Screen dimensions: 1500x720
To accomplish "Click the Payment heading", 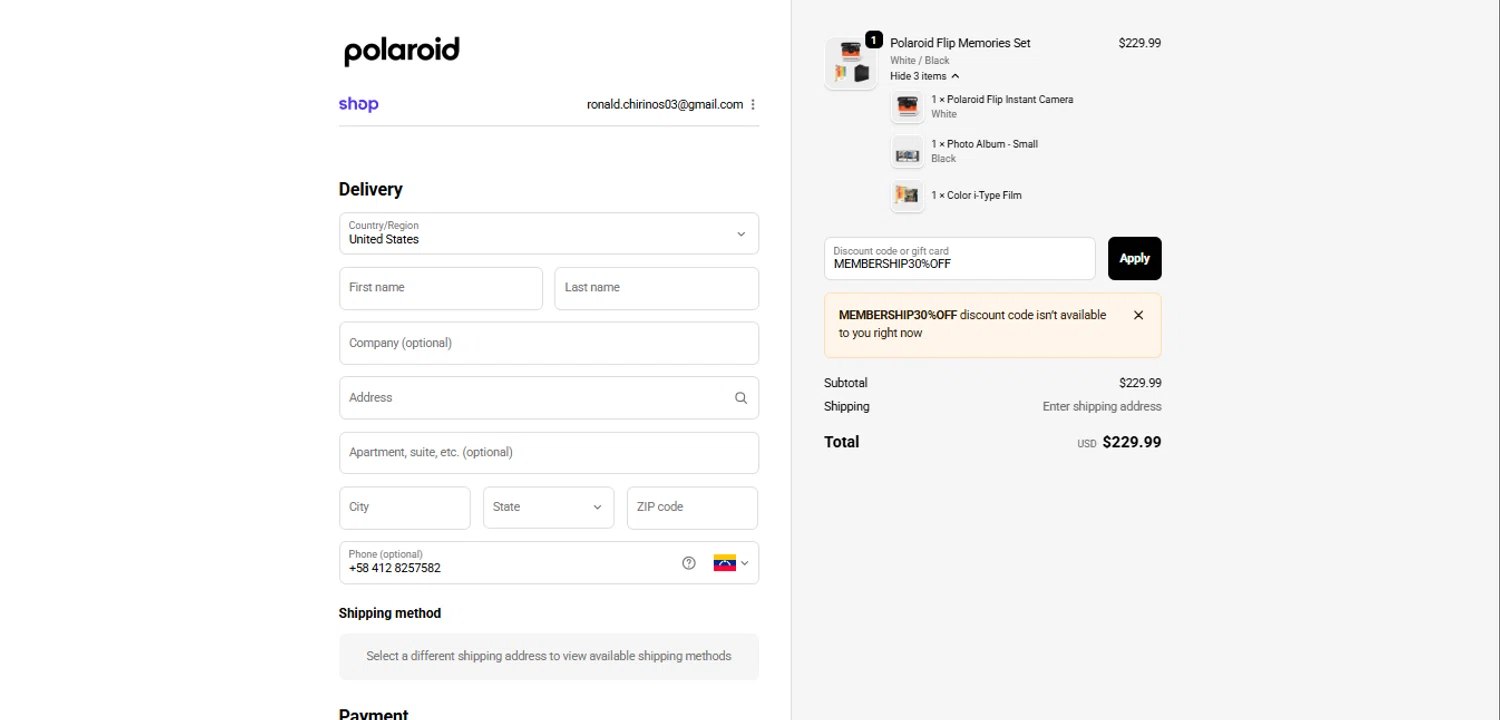I will point(374,714).
